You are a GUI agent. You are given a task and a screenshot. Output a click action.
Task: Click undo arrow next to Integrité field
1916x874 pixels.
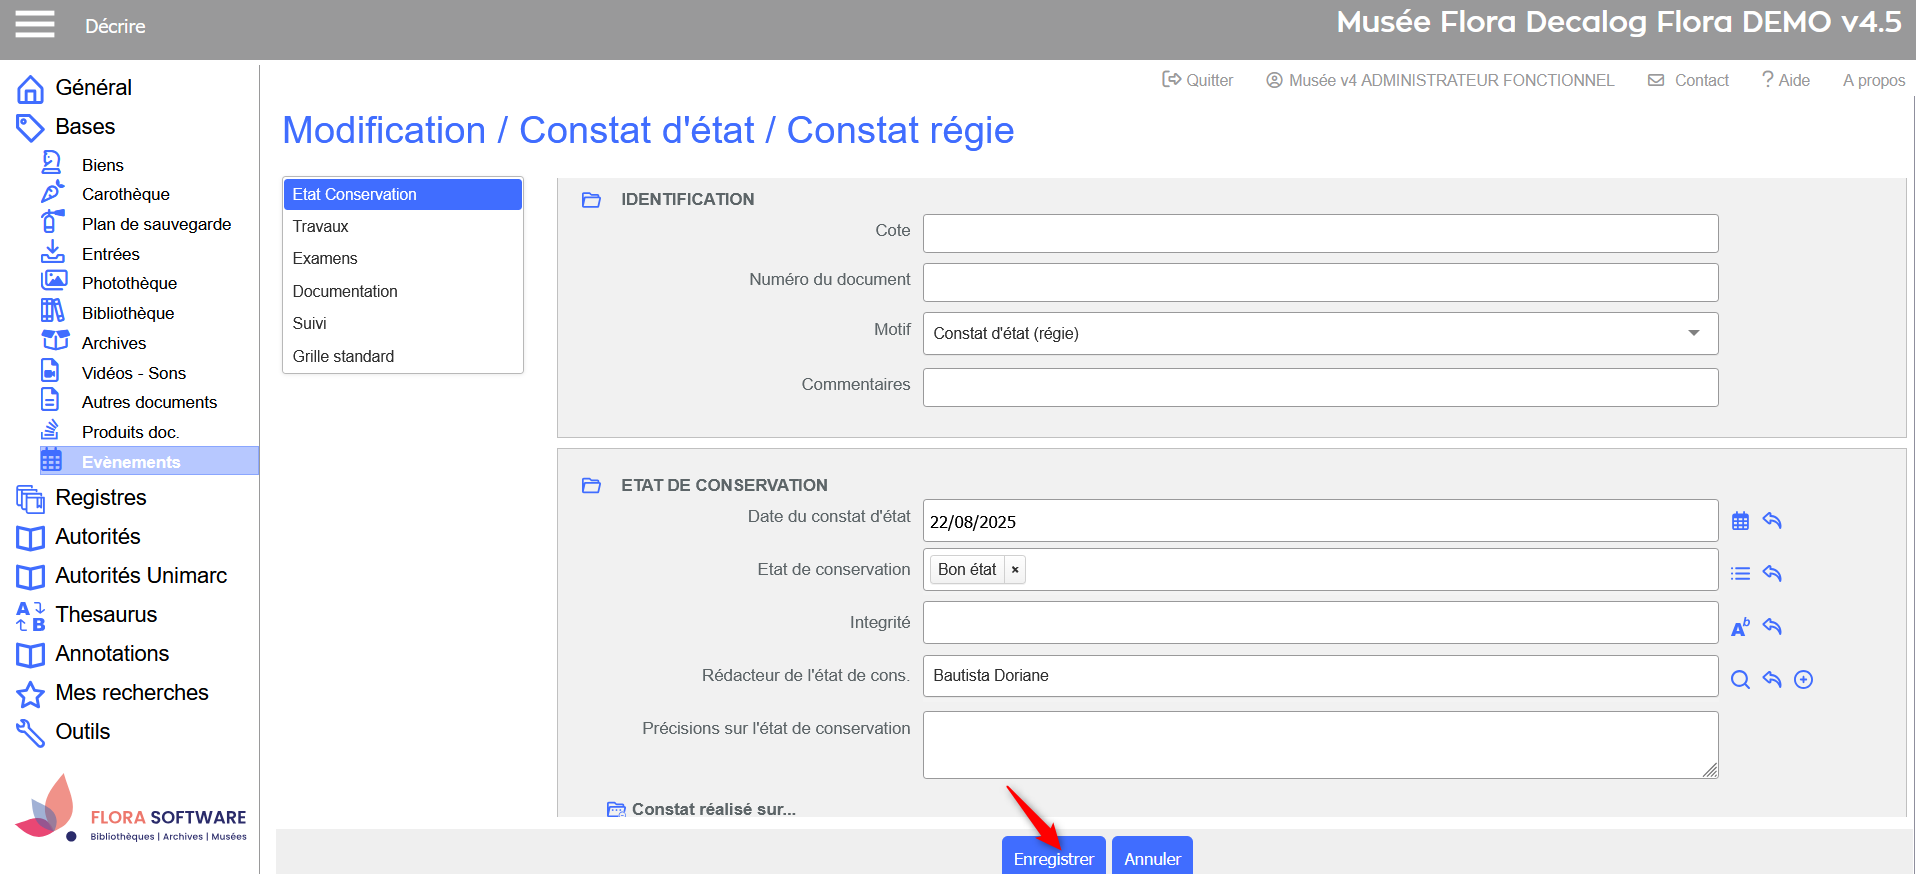[x=1772, y=627]
